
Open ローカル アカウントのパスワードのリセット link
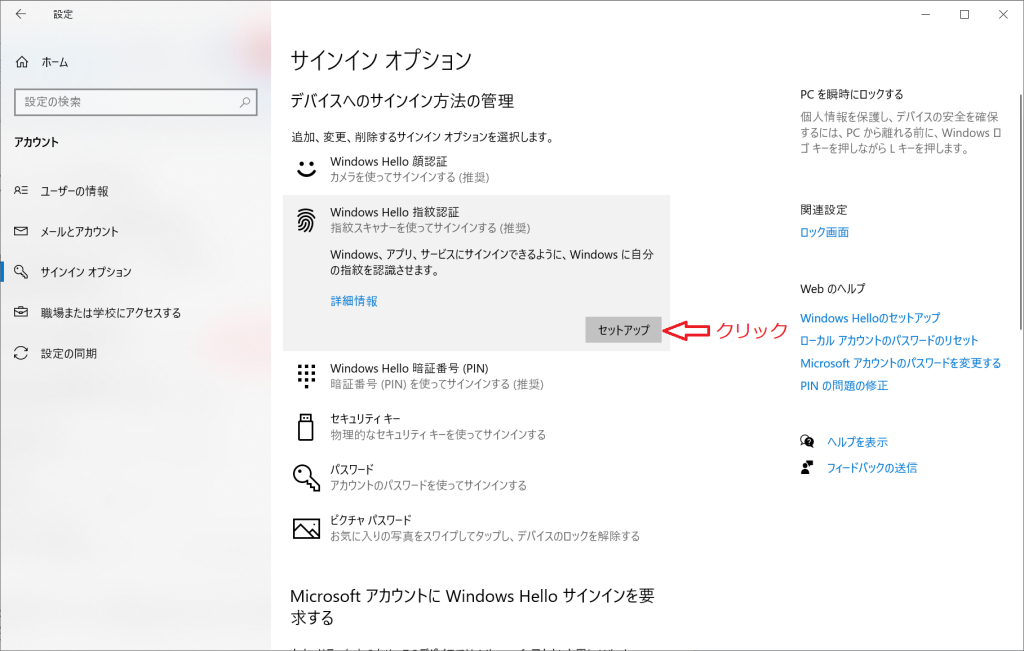889,341
